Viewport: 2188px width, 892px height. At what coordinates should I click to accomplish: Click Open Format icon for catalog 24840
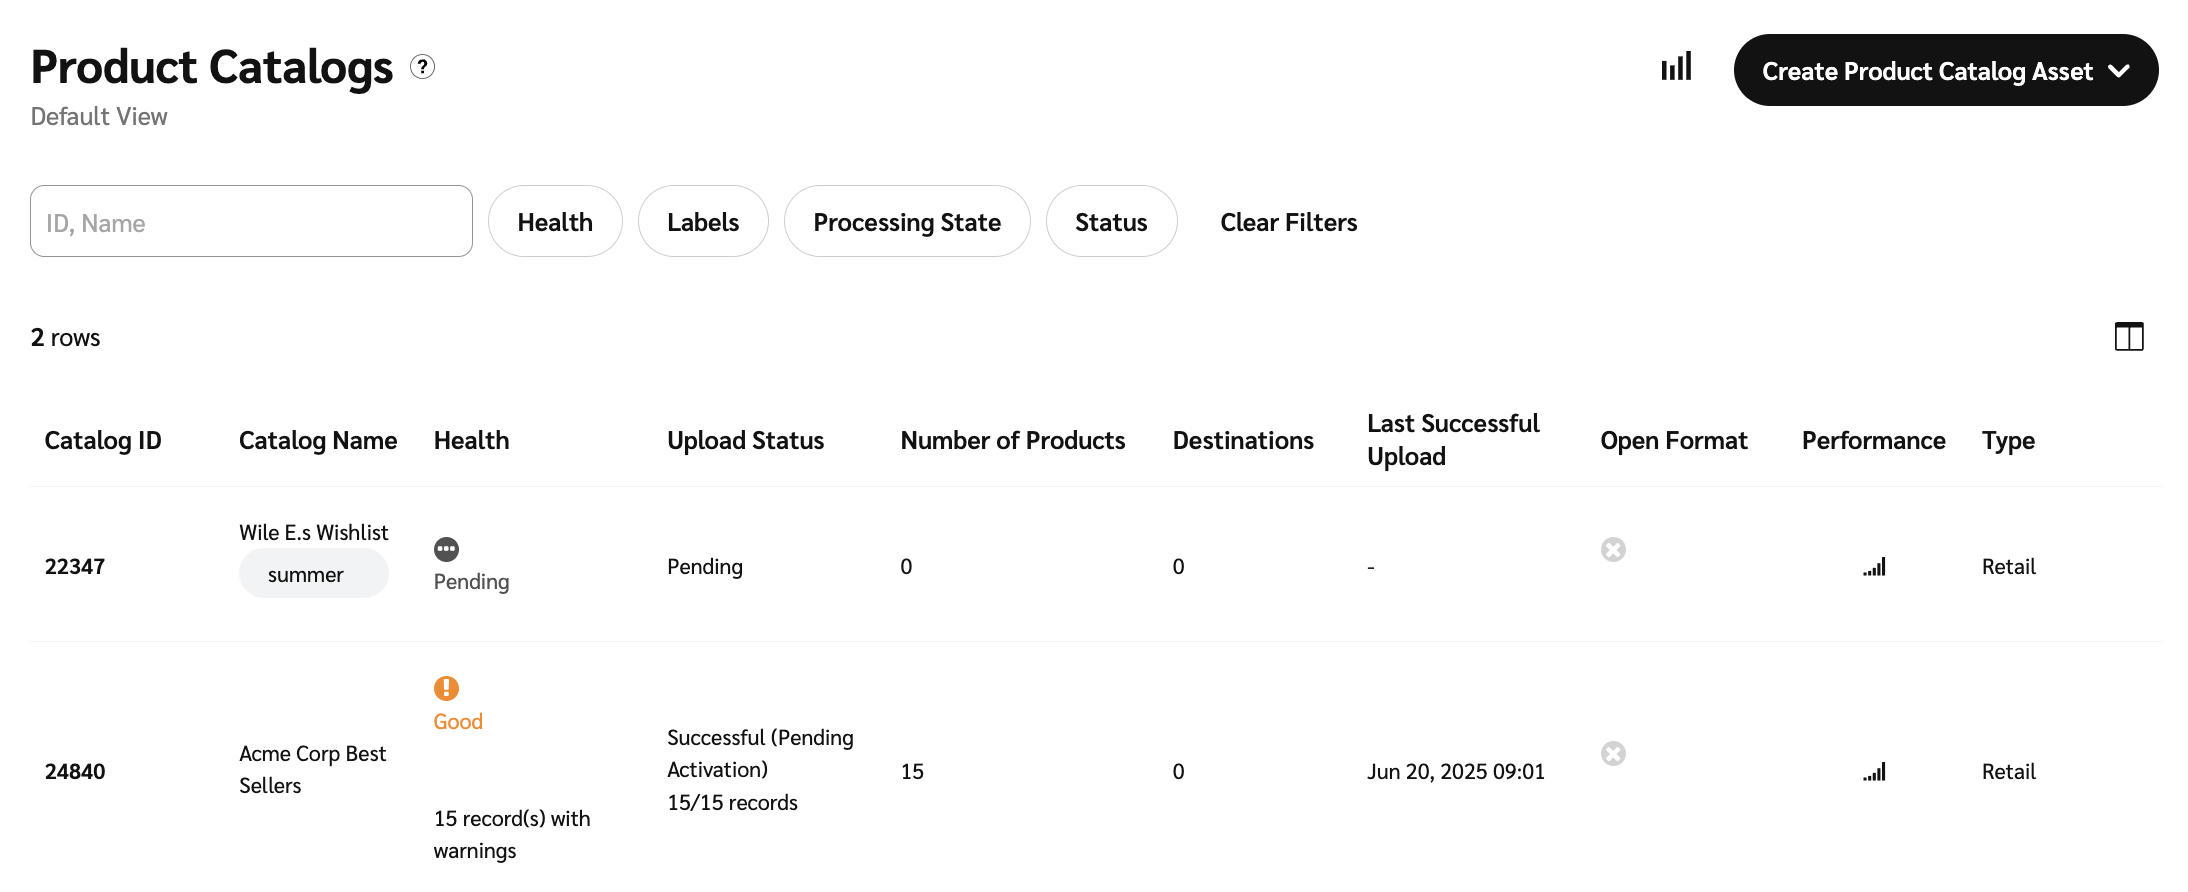[1613, 753]
